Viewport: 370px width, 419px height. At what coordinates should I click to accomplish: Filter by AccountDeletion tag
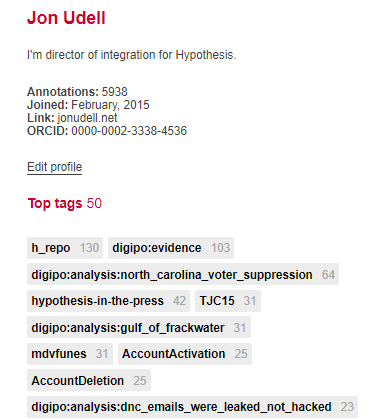[x=89, y=380]
